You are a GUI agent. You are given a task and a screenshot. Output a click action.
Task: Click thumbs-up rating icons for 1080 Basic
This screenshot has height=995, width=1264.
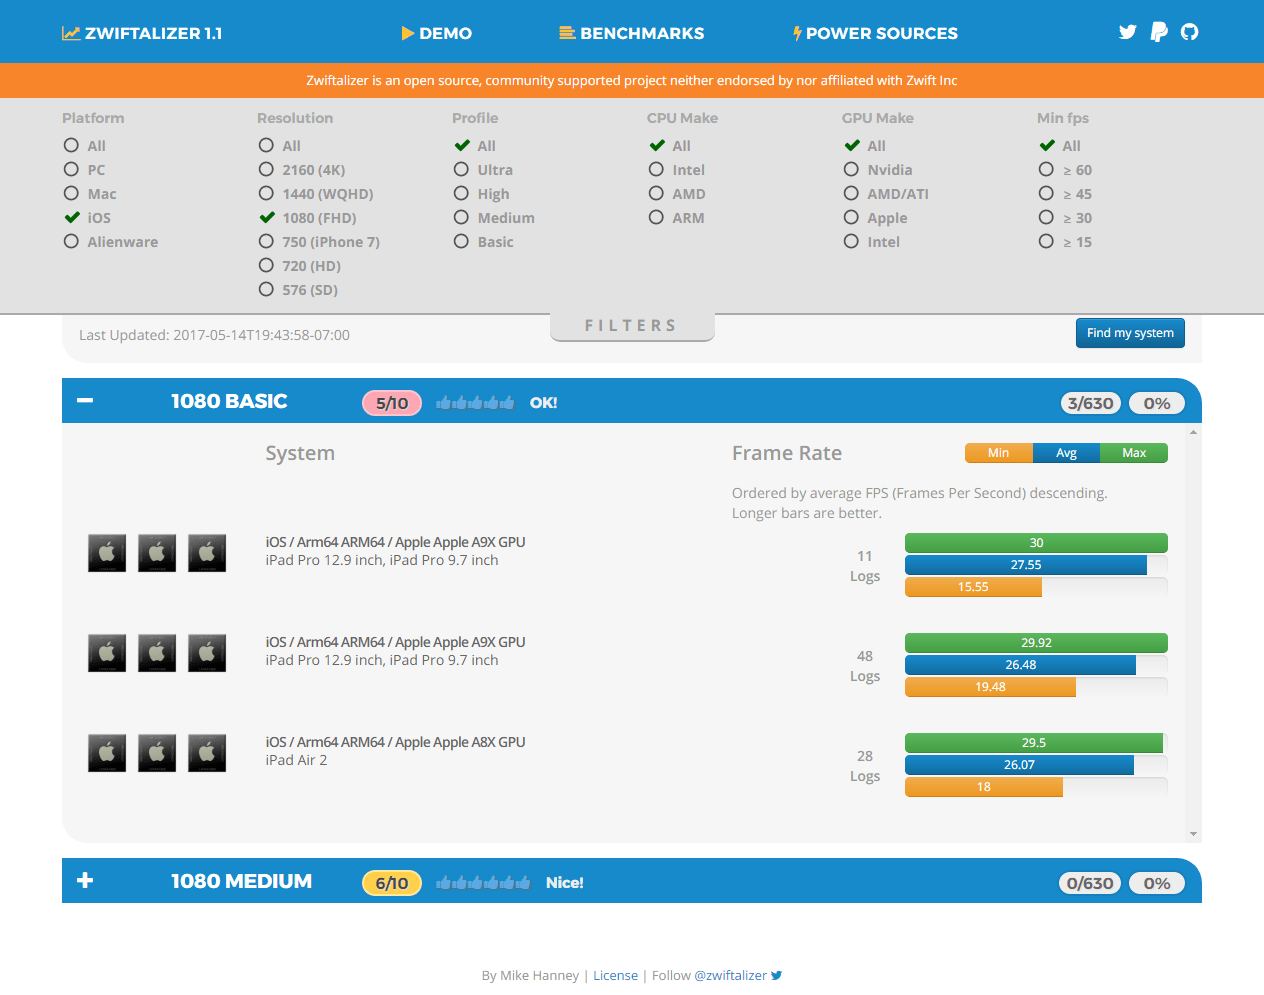(475, 403)
